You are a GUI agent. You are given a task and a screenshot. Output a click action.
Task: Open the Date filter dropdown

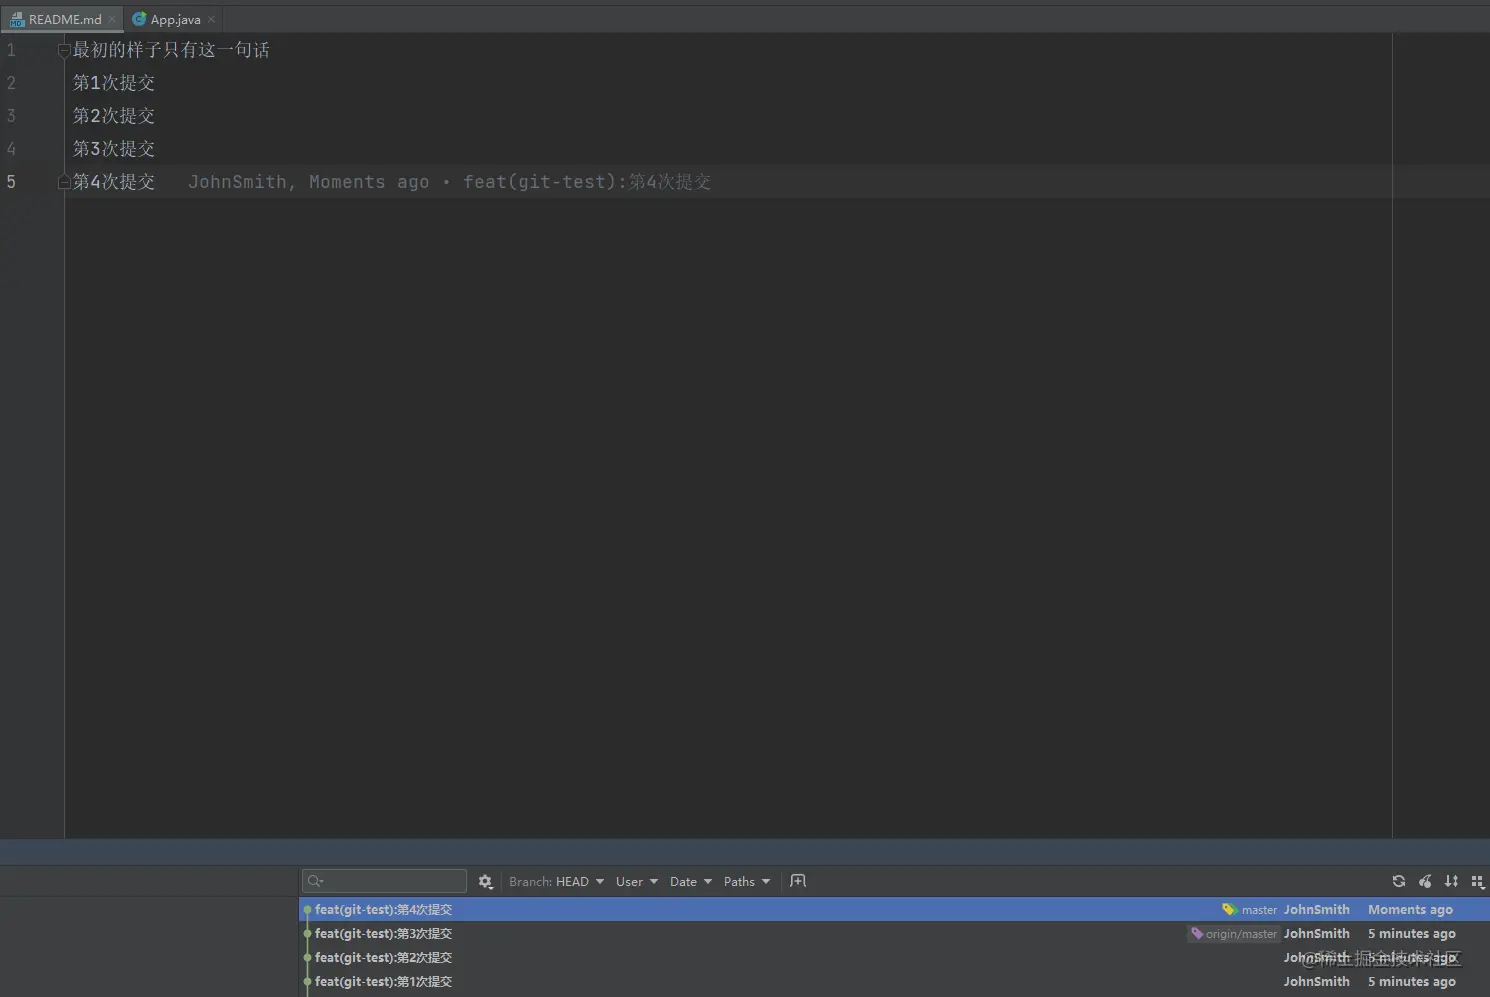point(690,881)
